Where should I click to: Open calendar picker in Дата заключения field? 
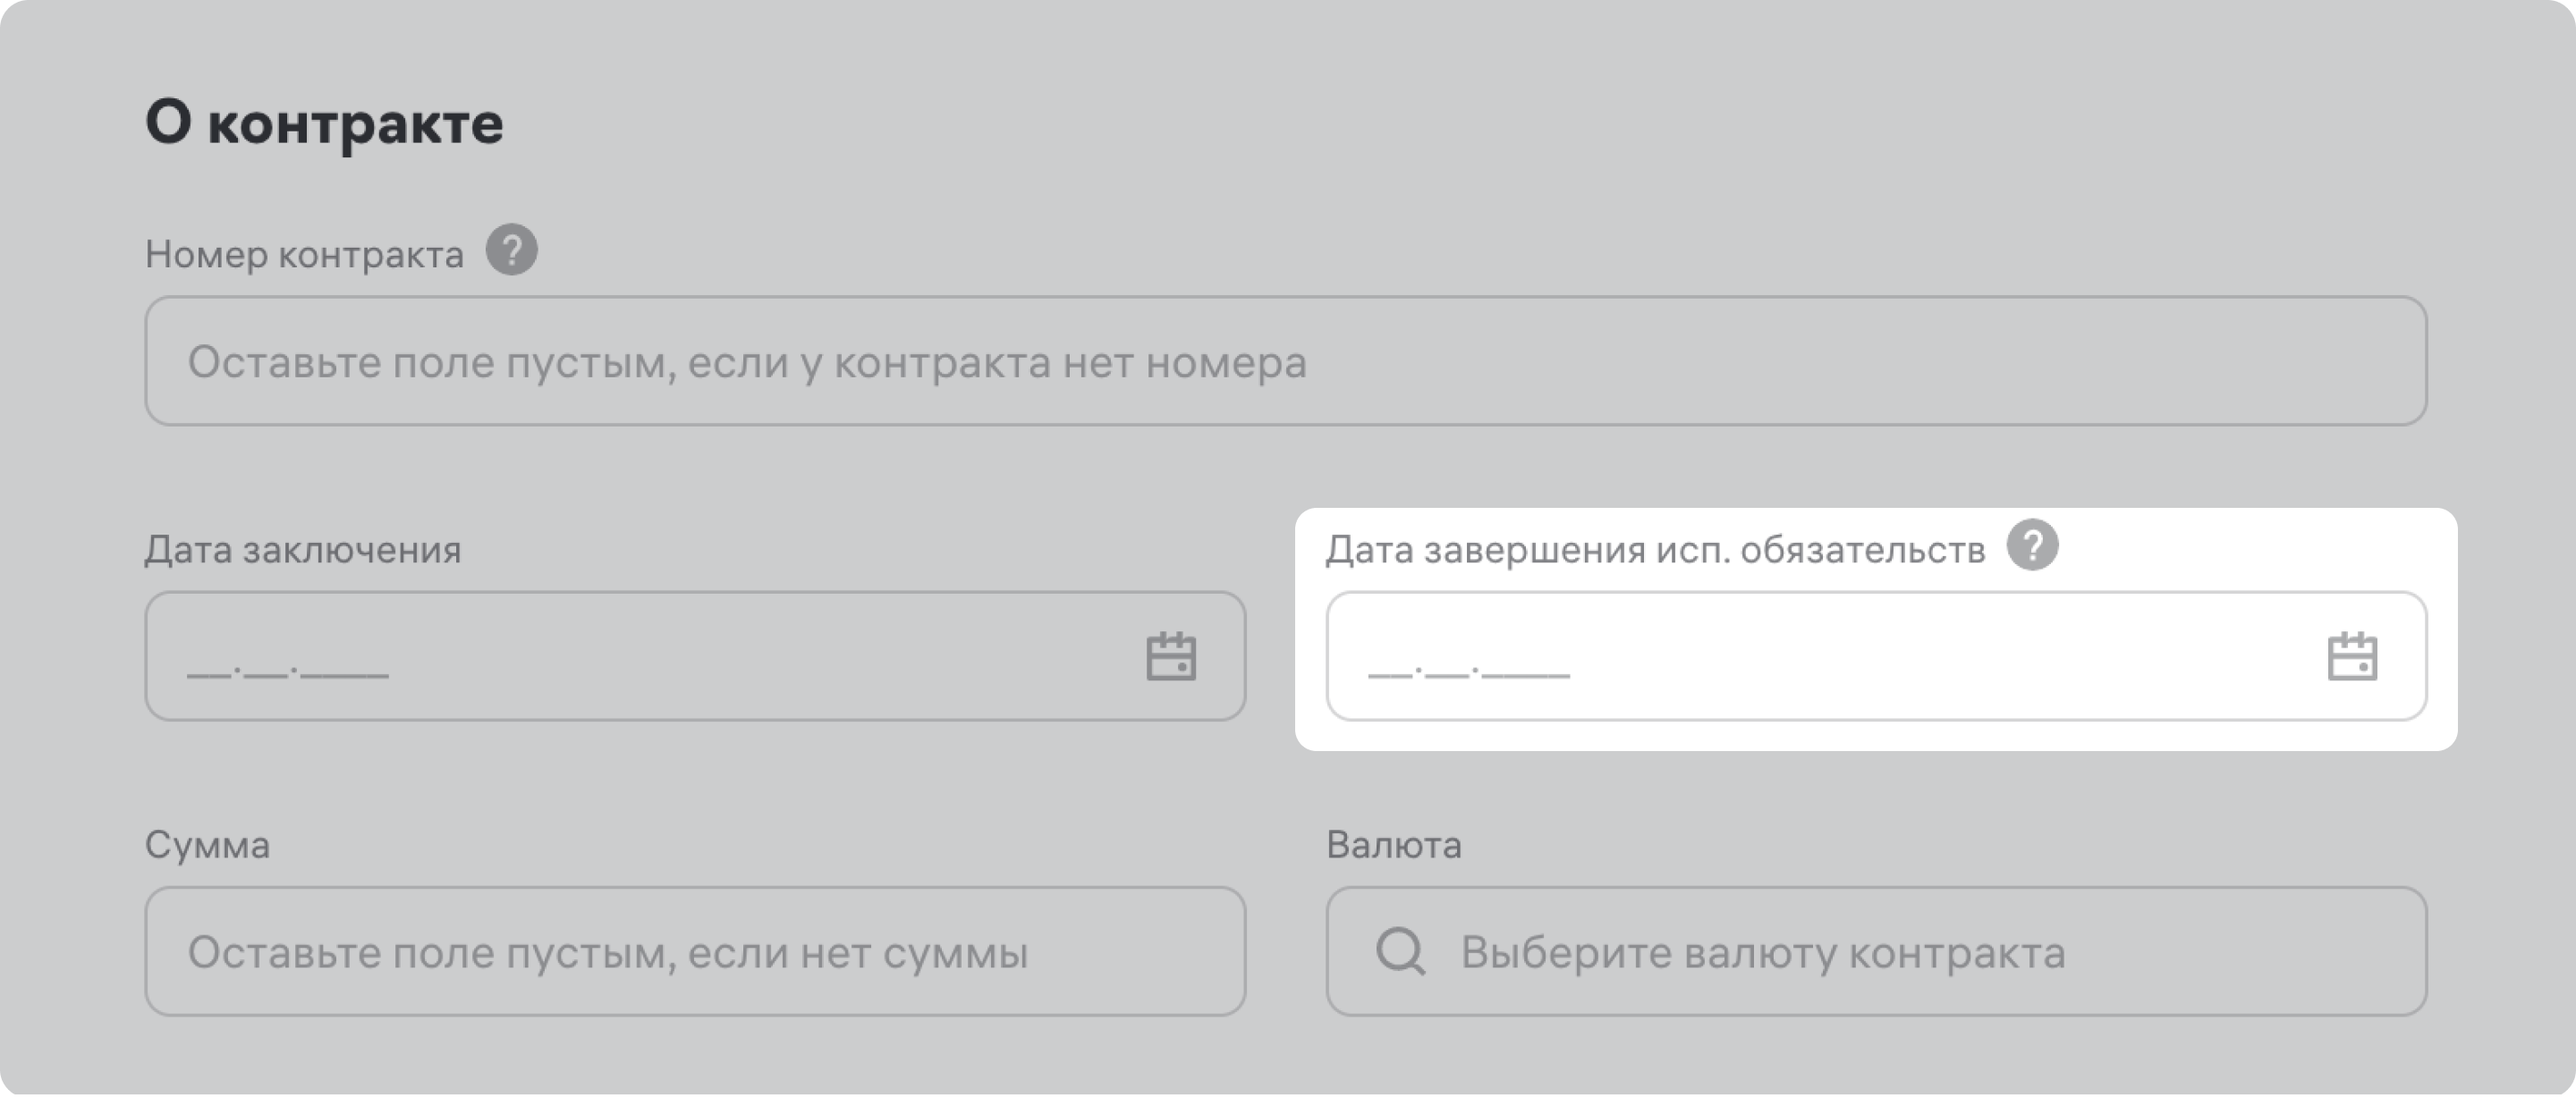[1170, 657]
